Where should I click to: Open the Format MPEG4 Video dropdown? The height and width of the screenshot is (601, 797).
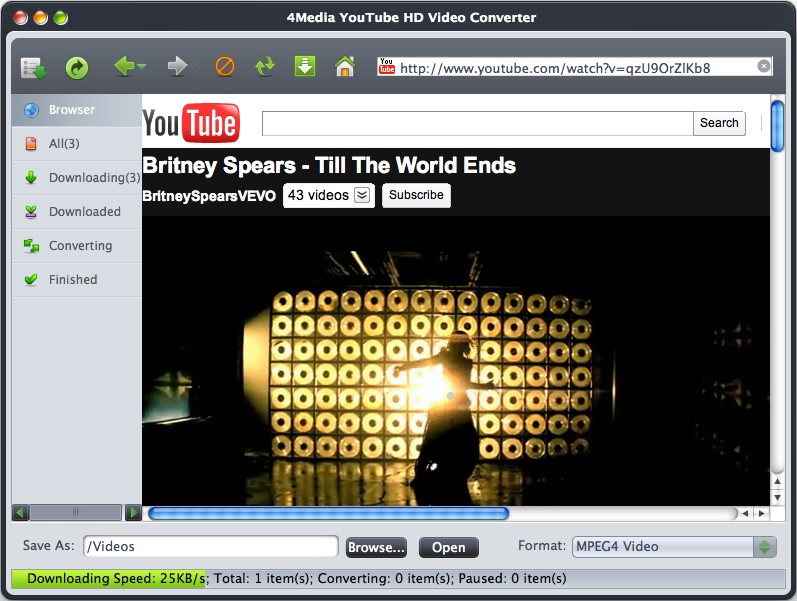[675, 547]
